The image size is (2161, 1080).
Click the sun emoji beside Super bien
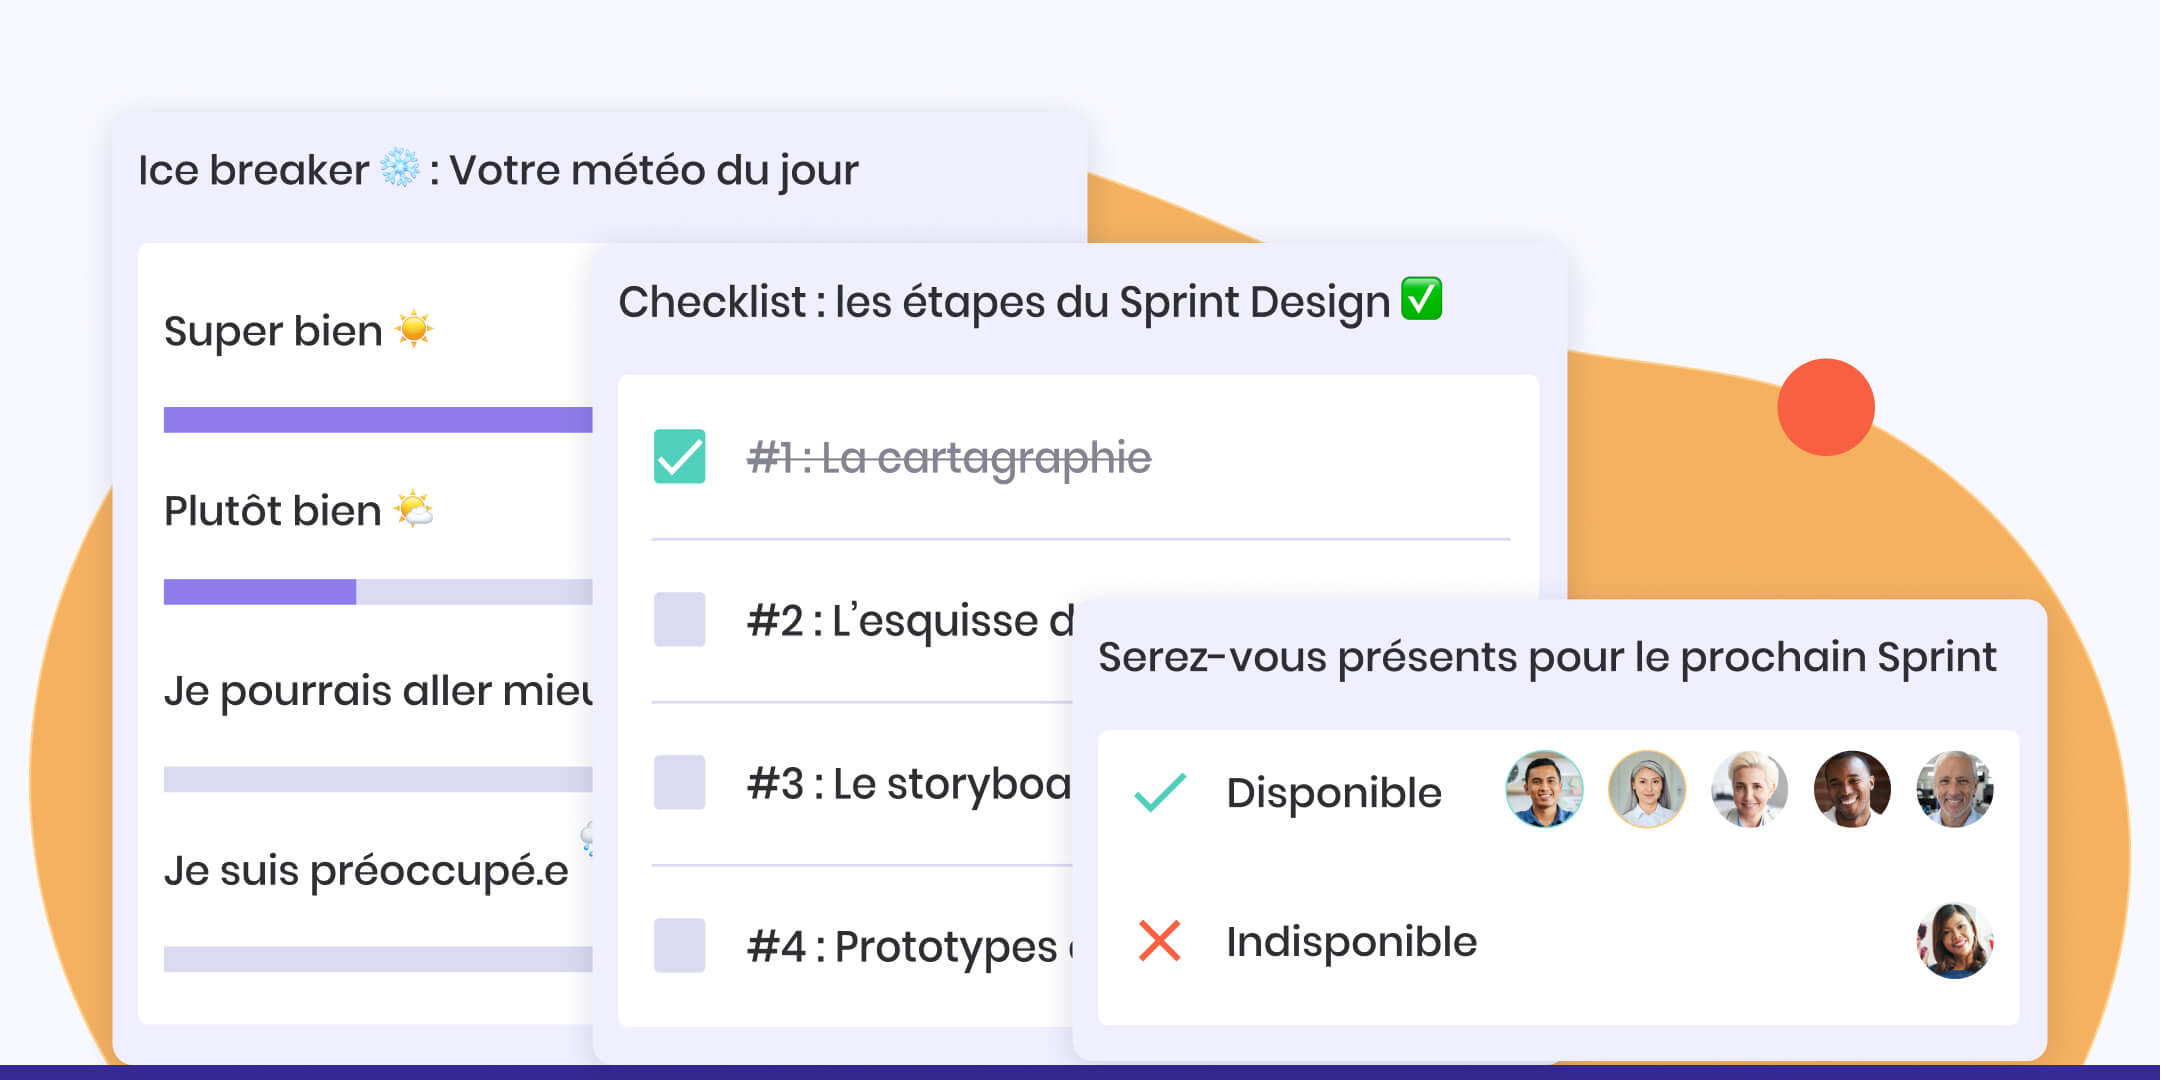(x=413, y=329)
